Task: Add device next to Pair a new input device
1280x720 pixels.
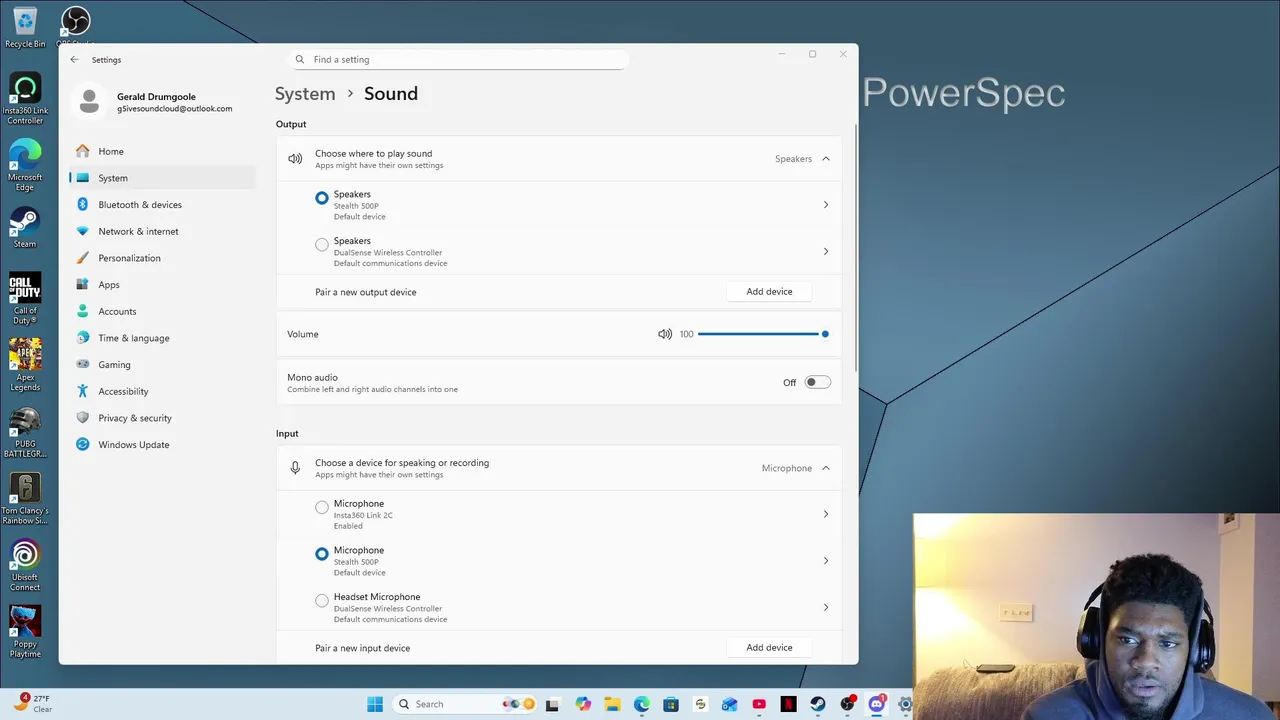Action: 769,648
